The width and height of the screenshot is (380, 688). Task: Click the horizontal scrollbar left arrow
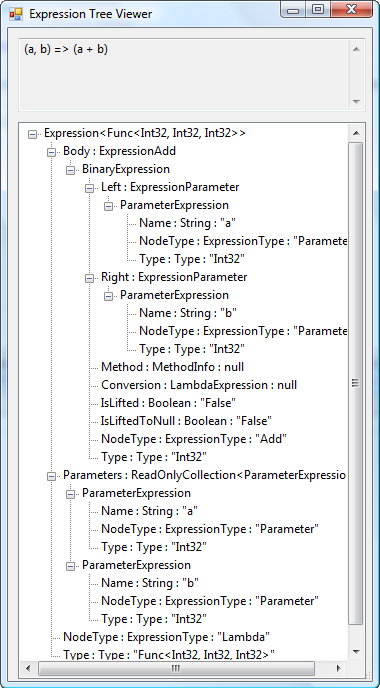pos(29,668)
